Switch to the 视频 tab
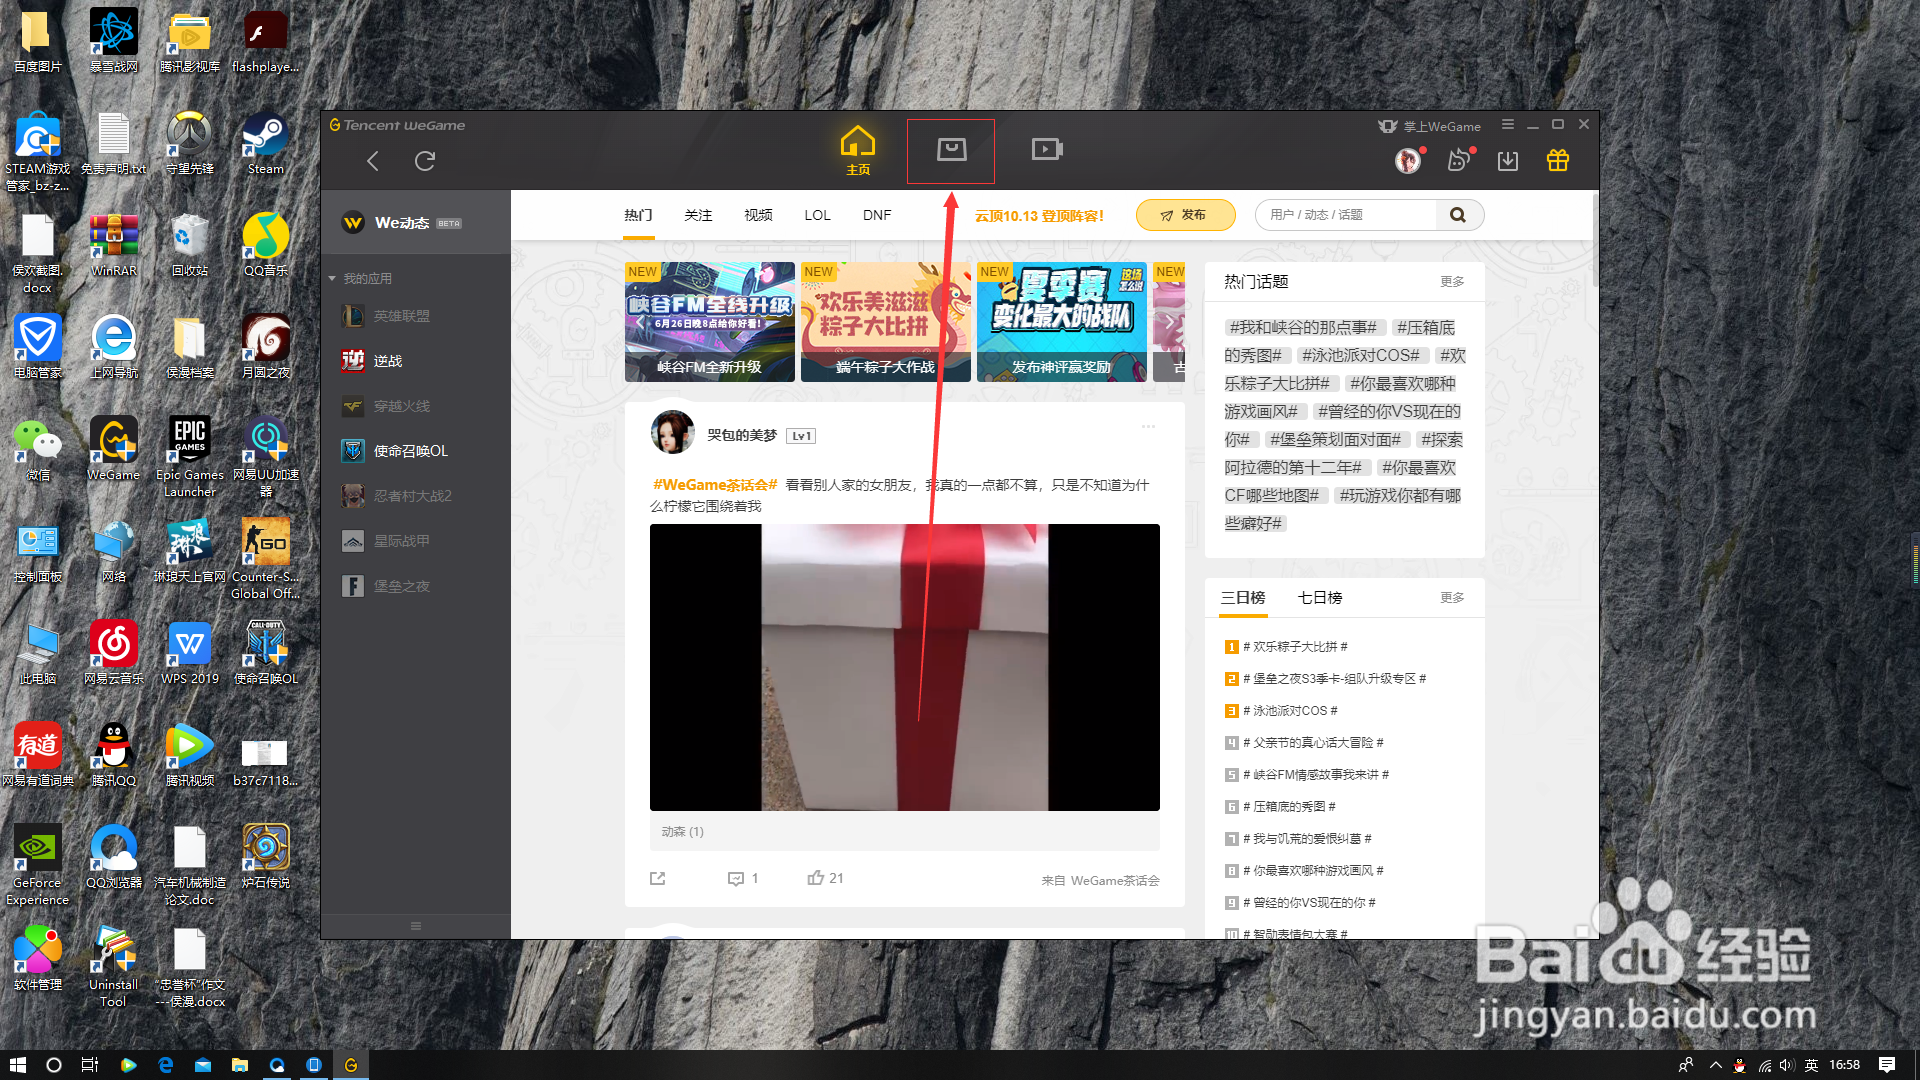Viewport: 1920px width, 1080px height. point(757,215)
